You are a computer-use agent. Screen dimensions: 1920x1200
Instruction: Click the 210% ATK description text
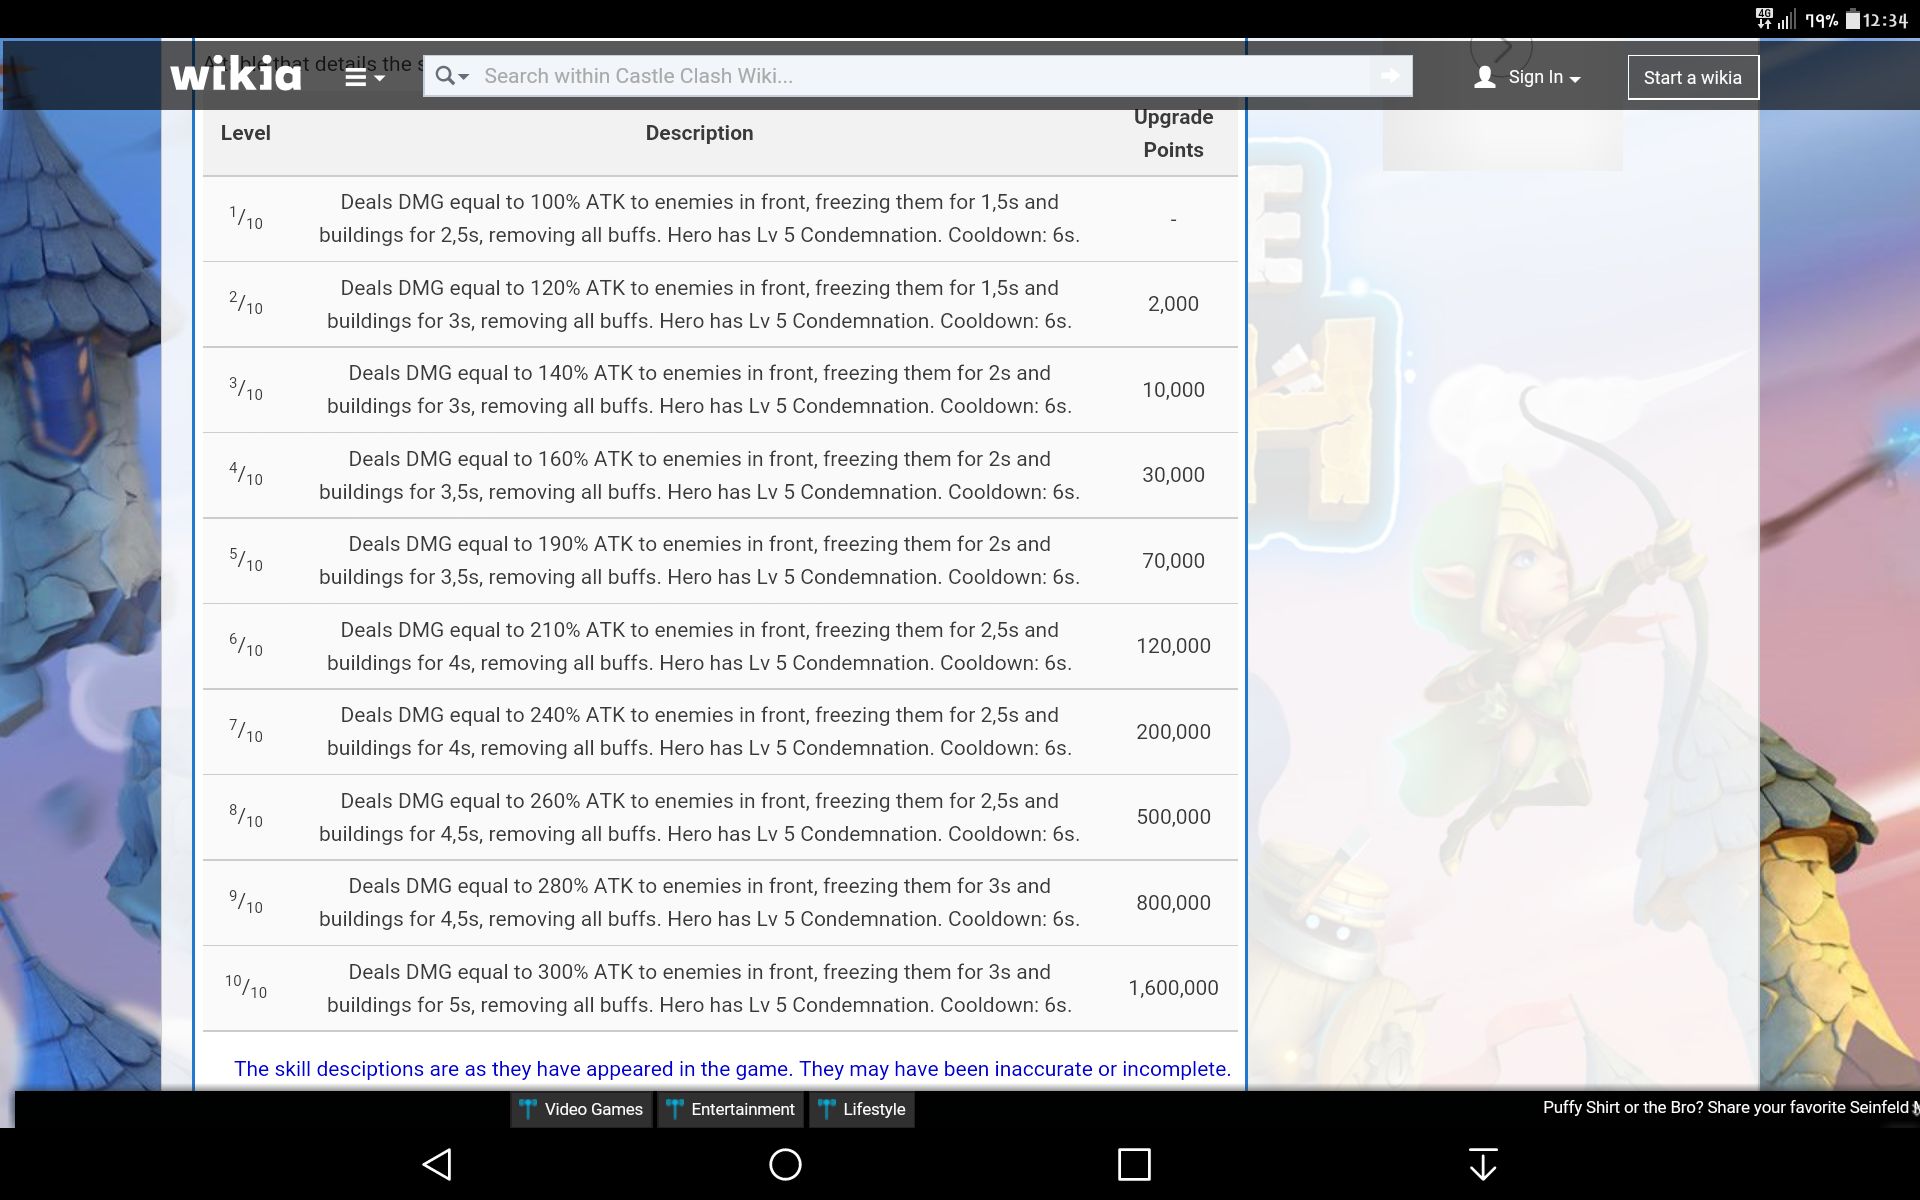(699, 646)
